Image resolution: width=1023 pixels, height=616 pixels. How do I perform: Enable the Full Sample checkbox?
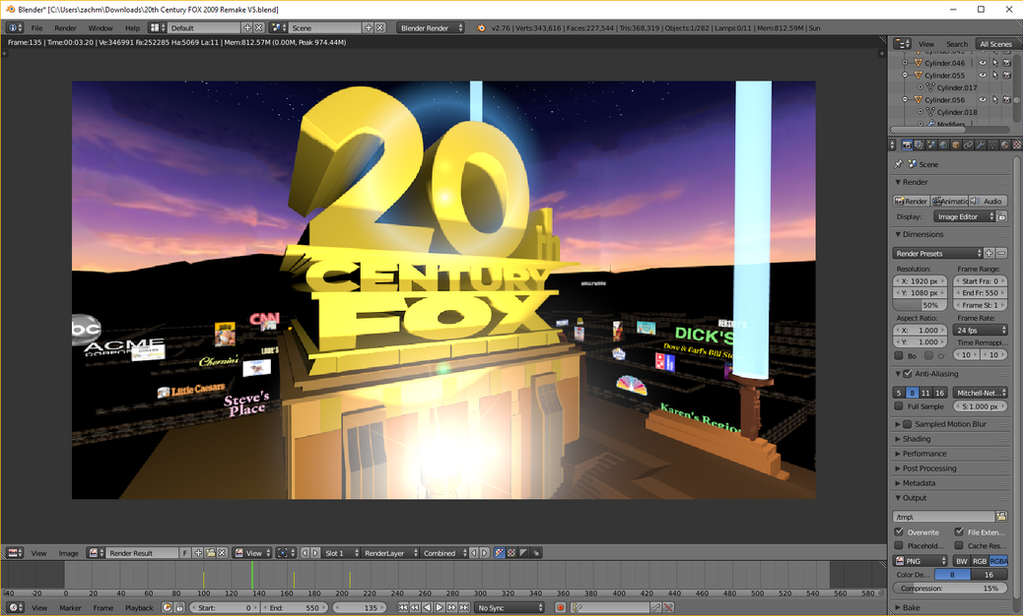899,407
